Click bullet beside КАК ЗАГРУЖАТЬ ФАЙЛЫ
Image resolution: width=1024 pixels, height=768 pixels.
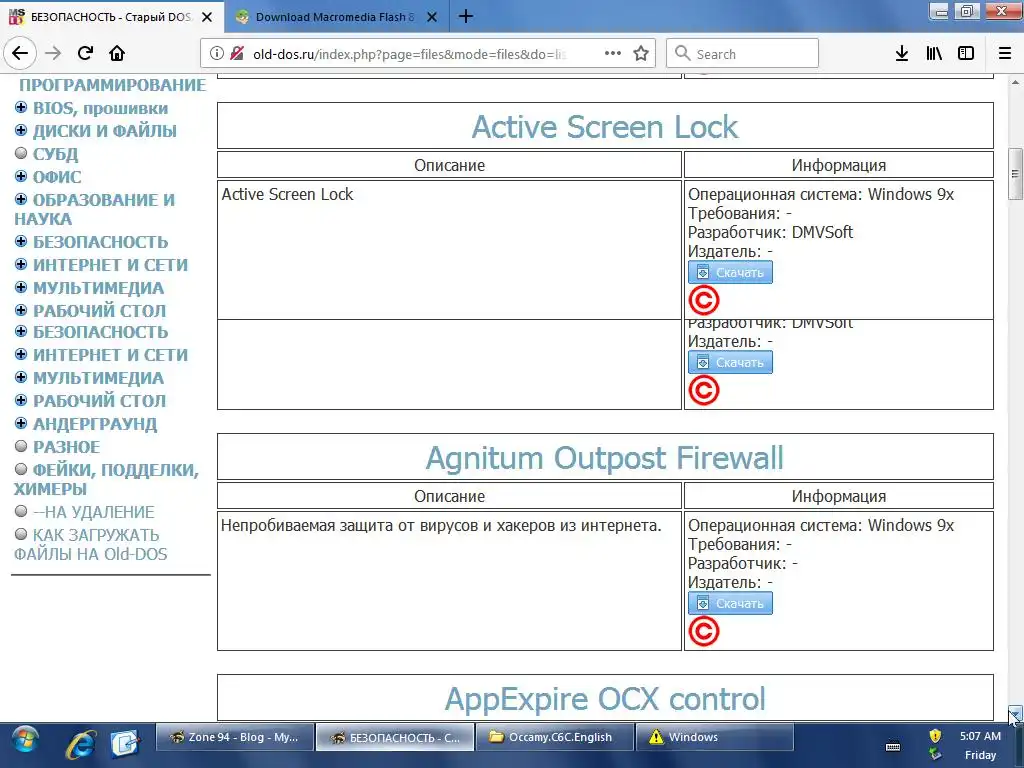point(21,534)
